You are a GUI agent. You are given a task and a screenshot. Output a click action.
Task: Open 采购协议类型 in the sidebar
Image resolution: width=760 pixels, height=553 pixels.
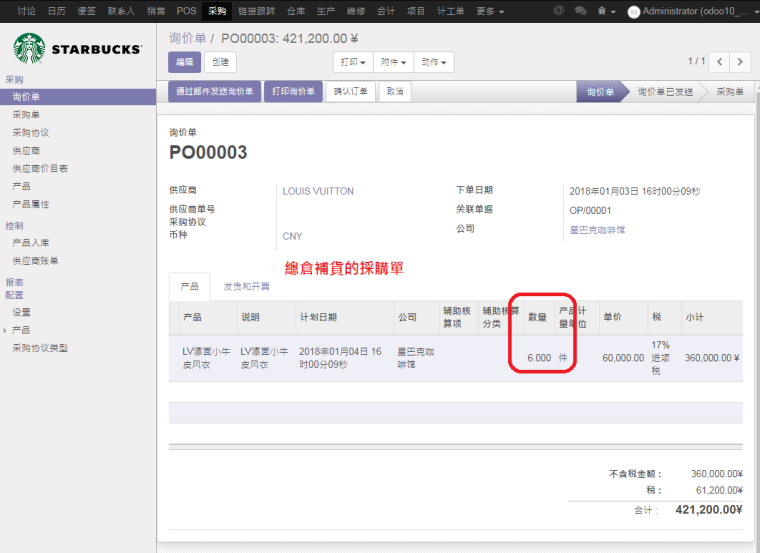click(x=40, y=348)
